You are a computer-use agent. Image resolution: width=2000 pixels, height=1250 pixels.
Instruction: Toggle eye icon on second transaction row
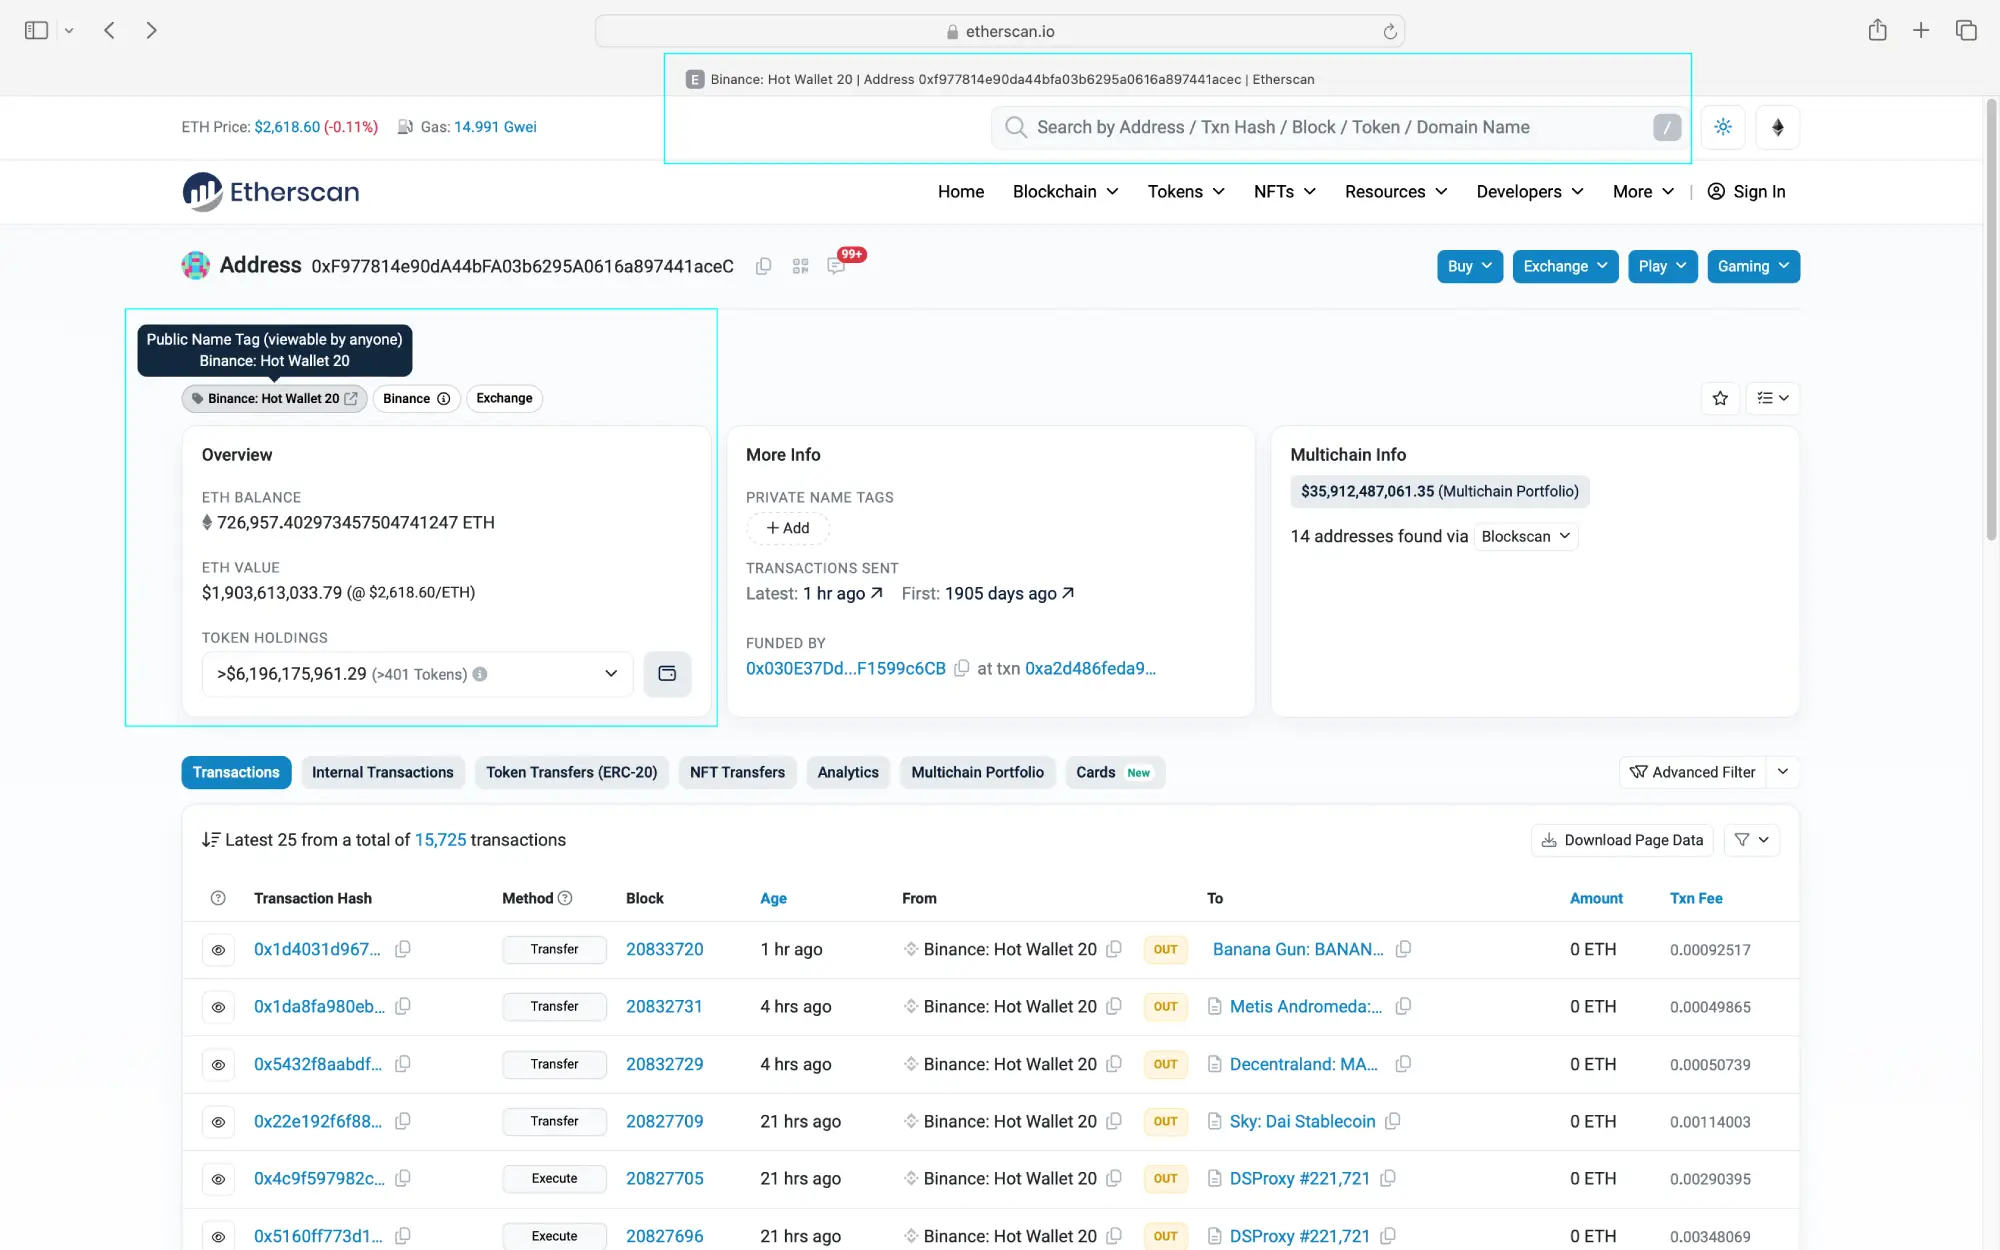coord(216,1005)
